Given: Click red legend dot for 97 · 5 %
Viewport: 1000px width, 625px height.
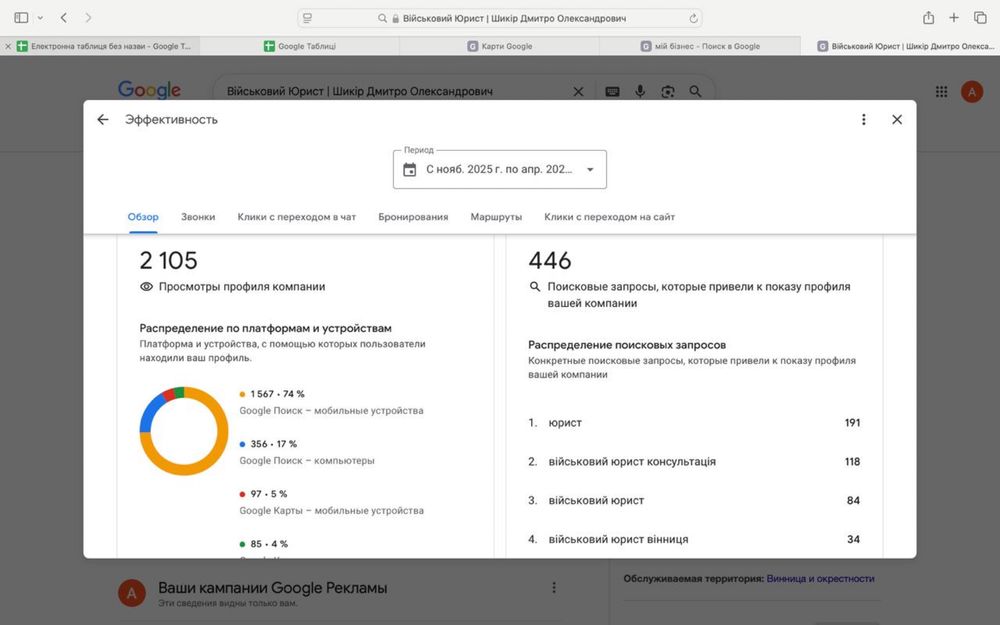Looking at the screenshot, I should click(x=242, y=494).
